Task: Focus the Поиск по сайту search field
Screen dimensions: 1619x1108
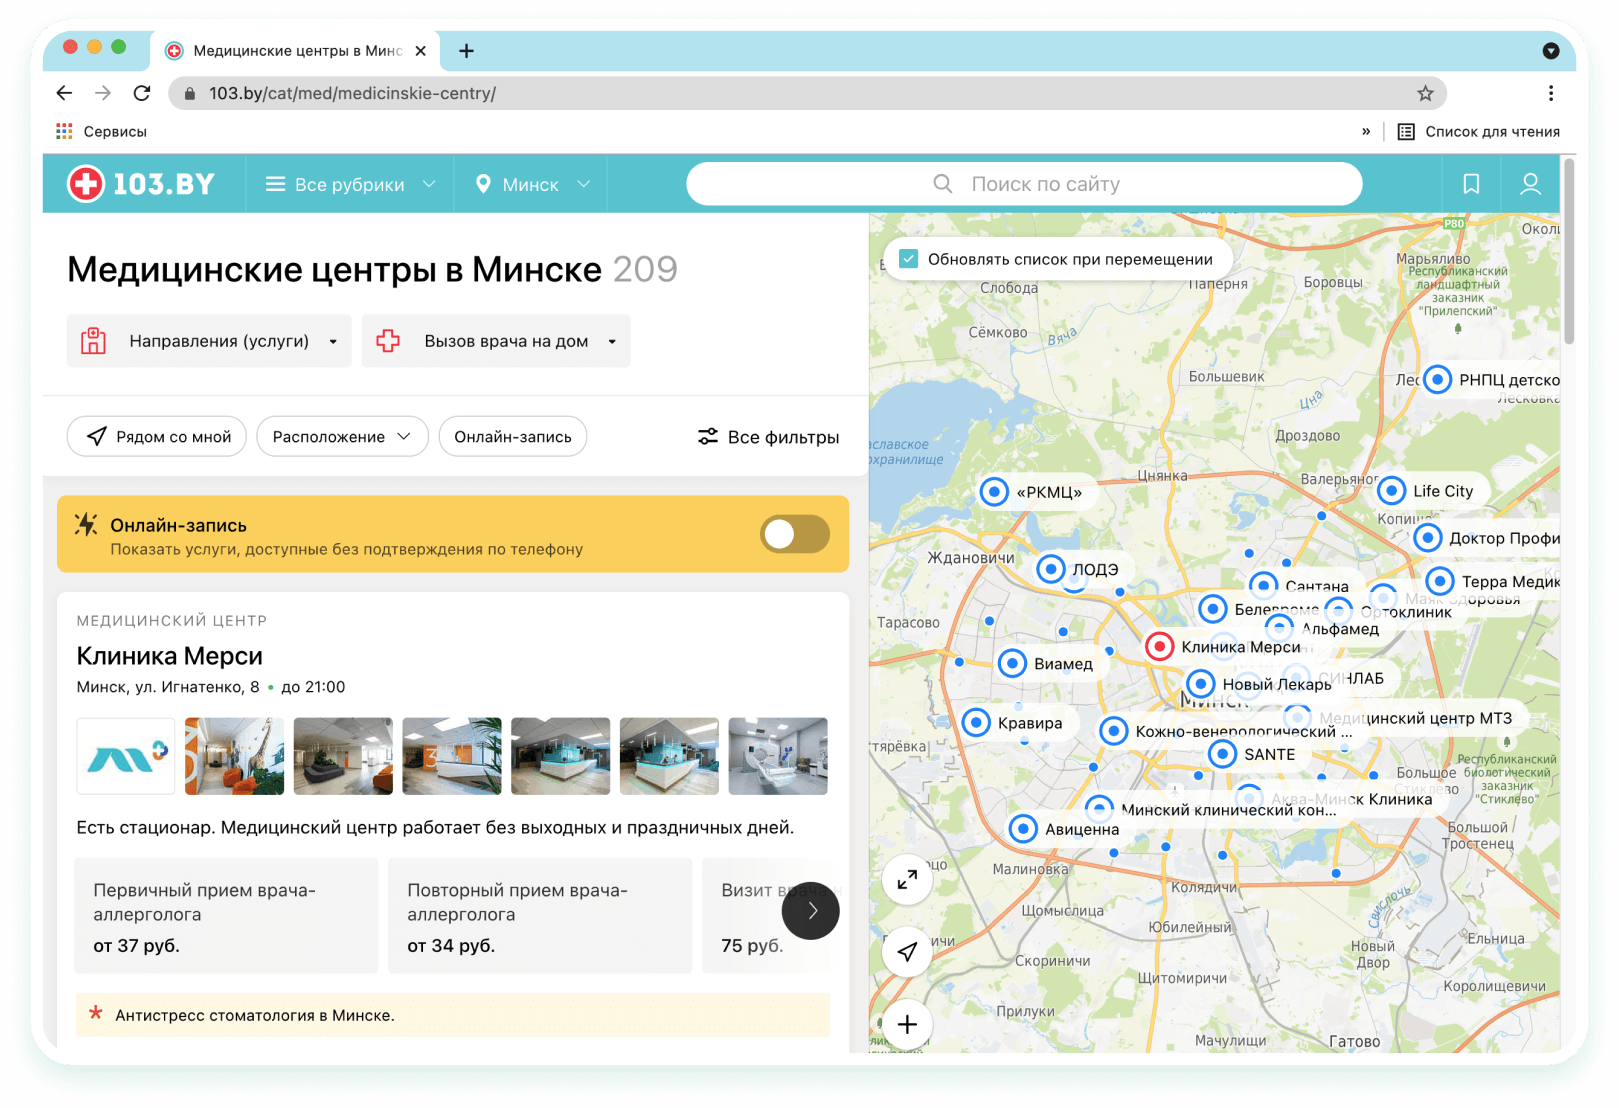Action: (x=1024, y=184)
